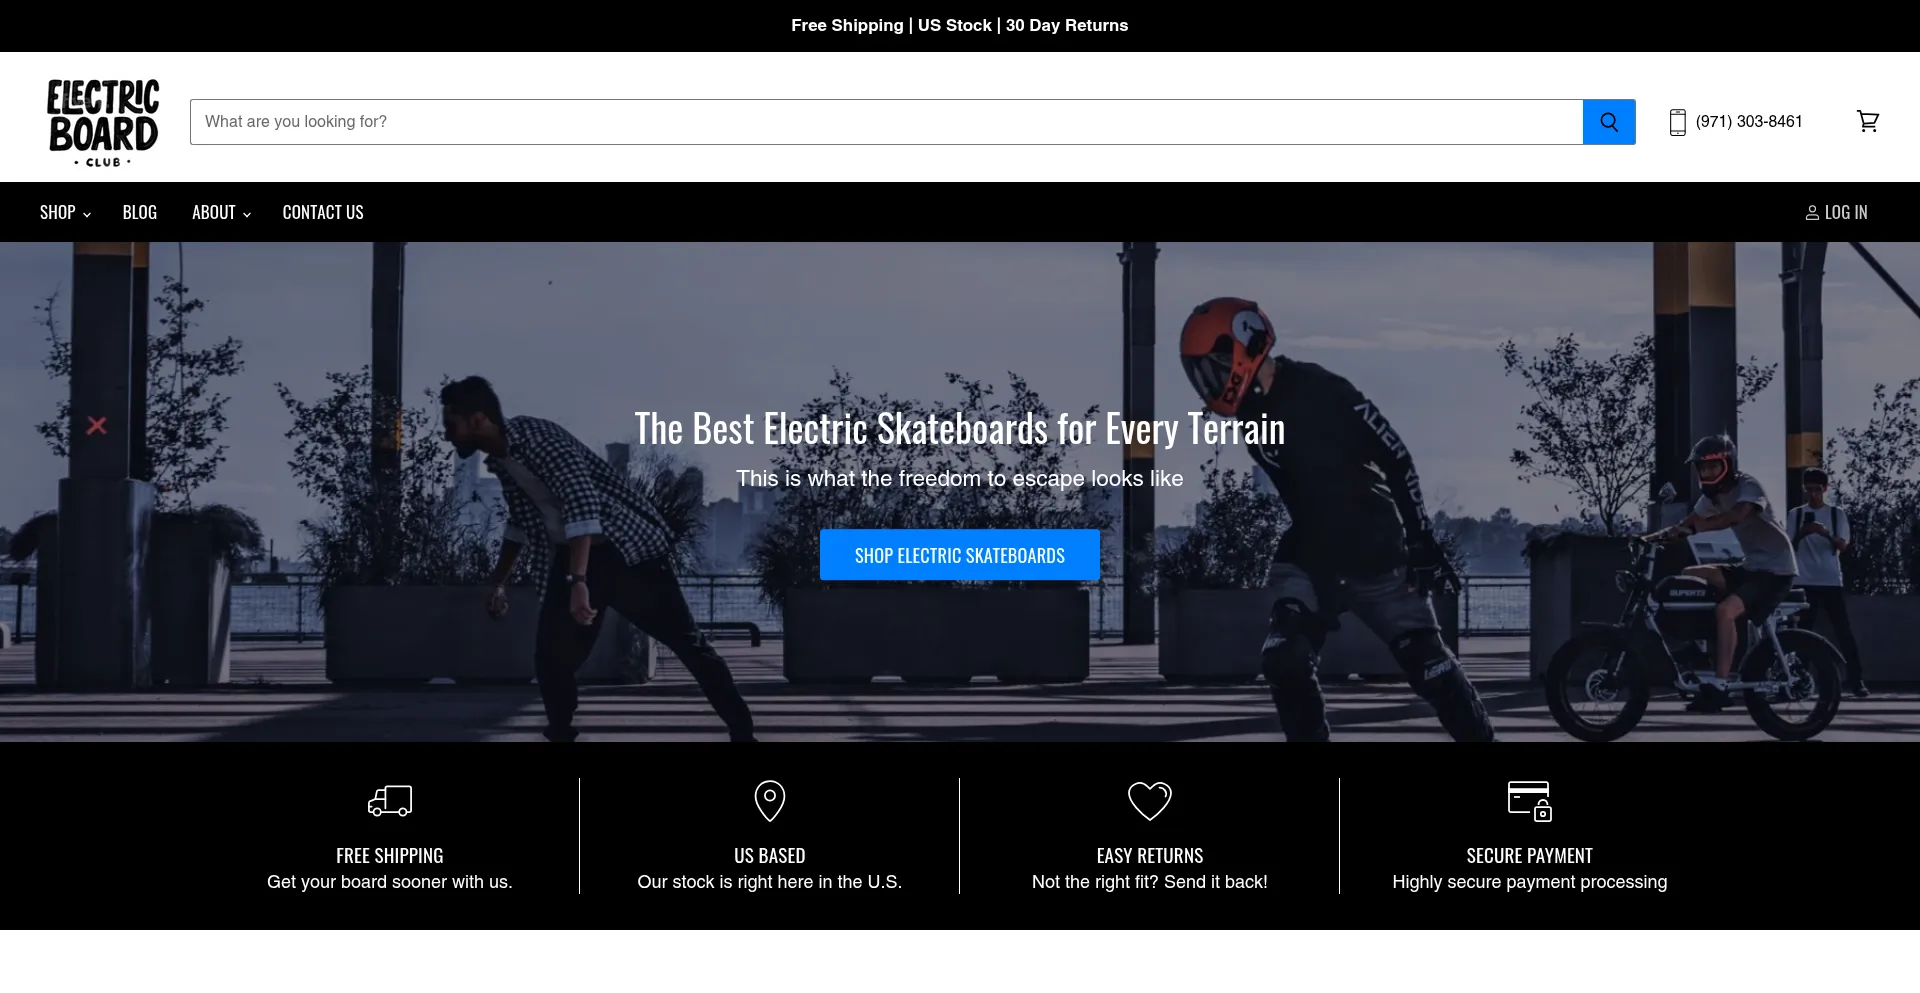Expand the Shop dropdown menu
1920x993 pixels.
(65, 212)
